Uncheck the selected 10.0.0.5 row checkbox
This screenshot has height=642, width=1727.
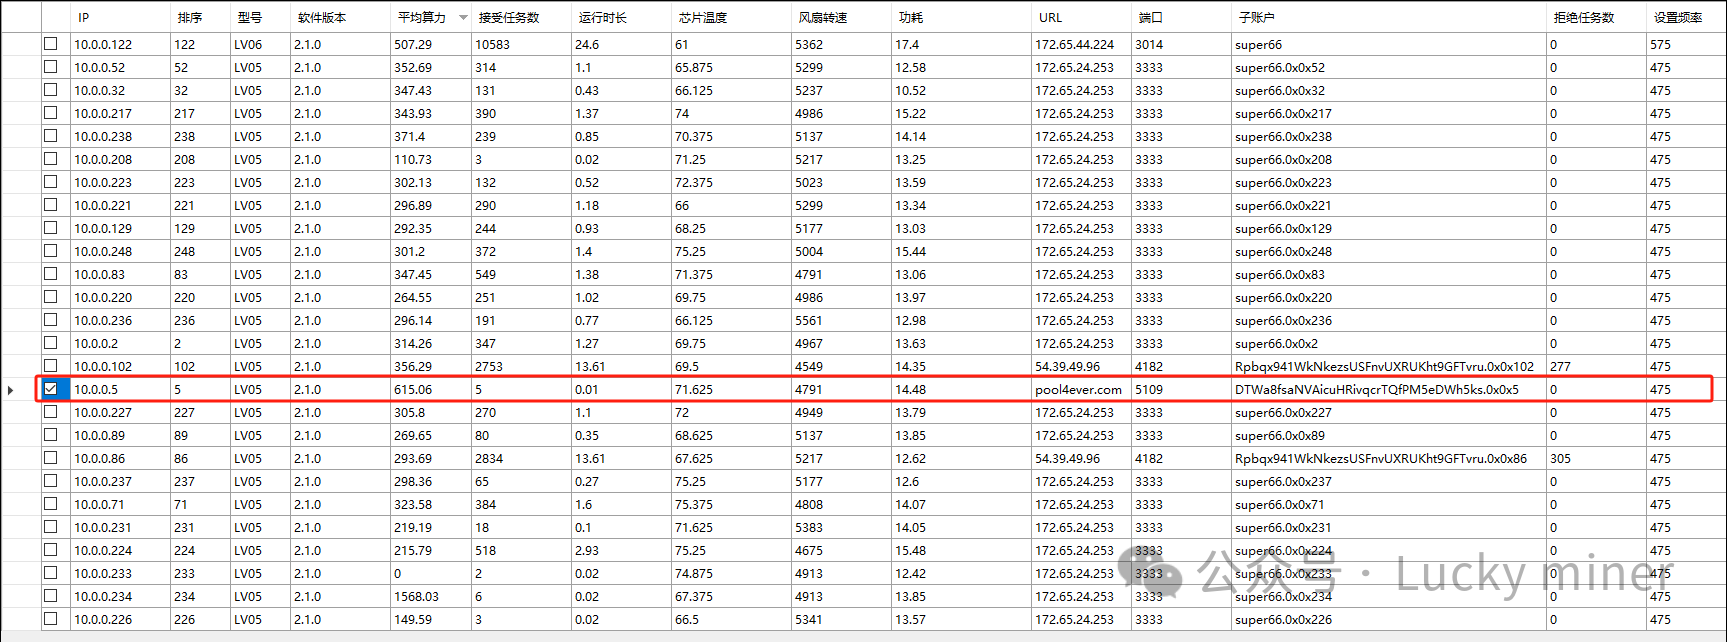pyautogui.click(x=51, y=389)
